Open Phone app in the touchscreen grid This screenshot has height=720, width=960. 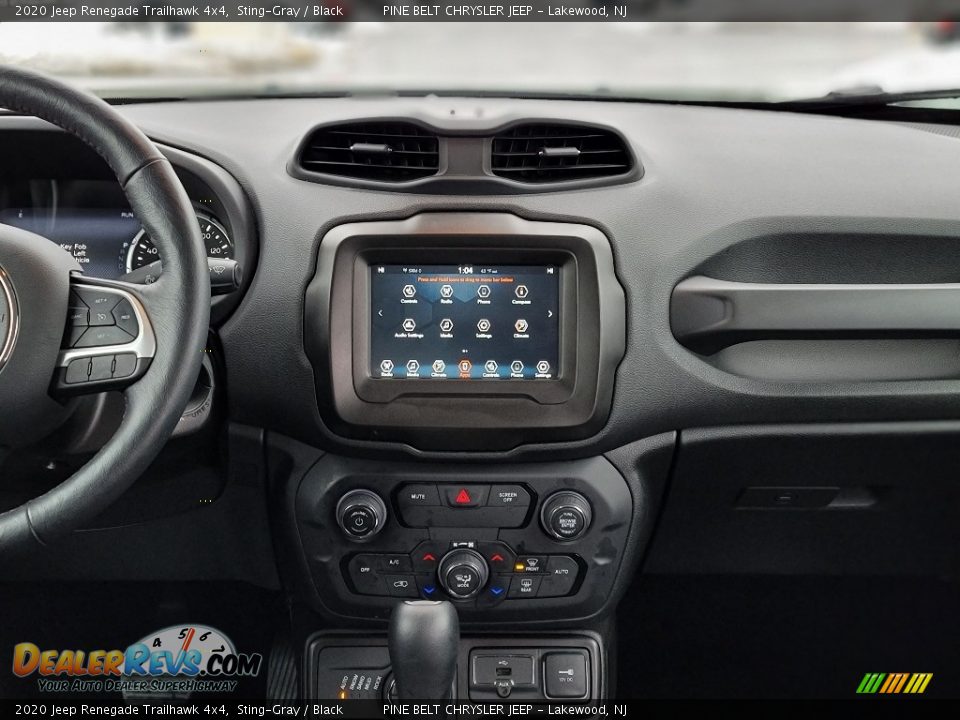coord(484,293)
